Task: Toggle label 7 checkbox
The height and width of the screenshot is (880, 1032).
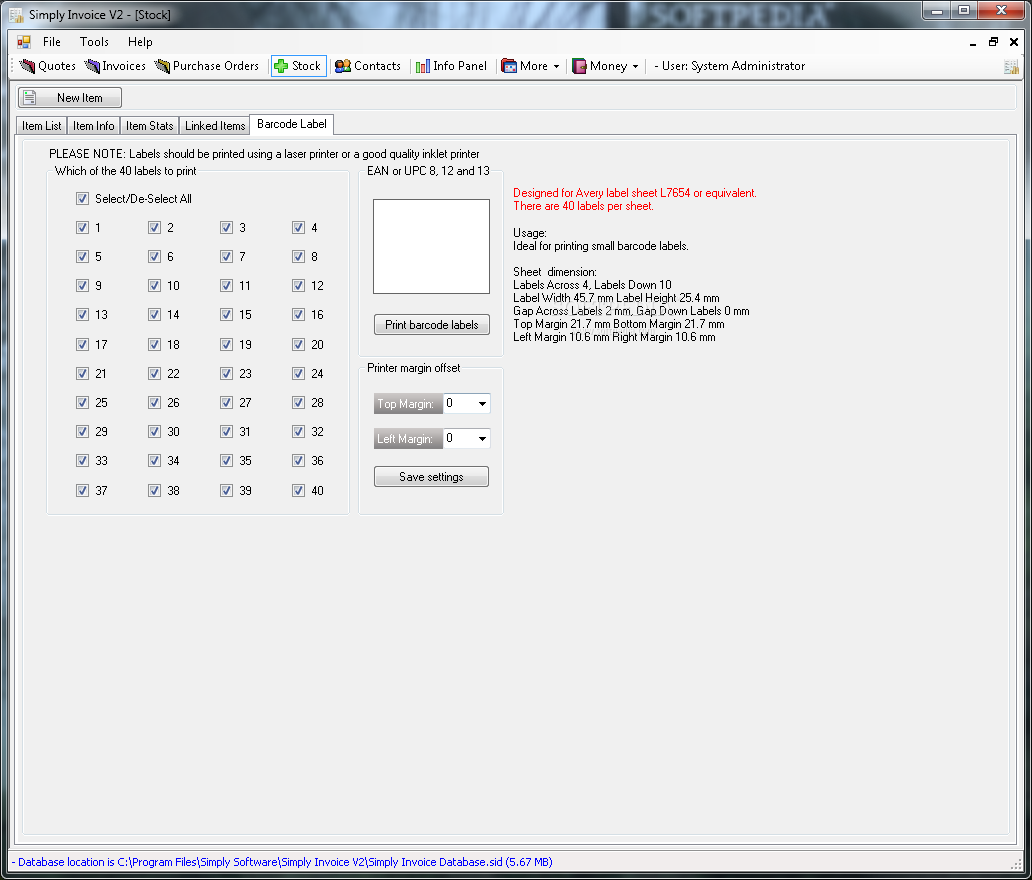Action: pos(226,256)
